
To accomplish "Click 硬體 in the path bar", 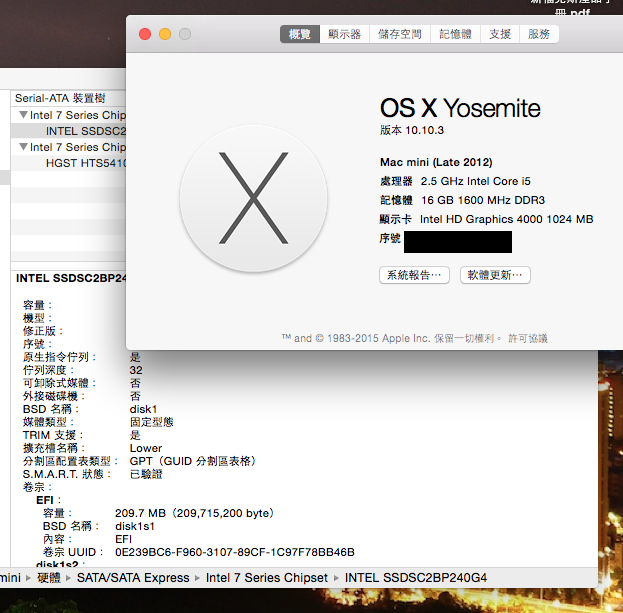I will coord(49,578).
